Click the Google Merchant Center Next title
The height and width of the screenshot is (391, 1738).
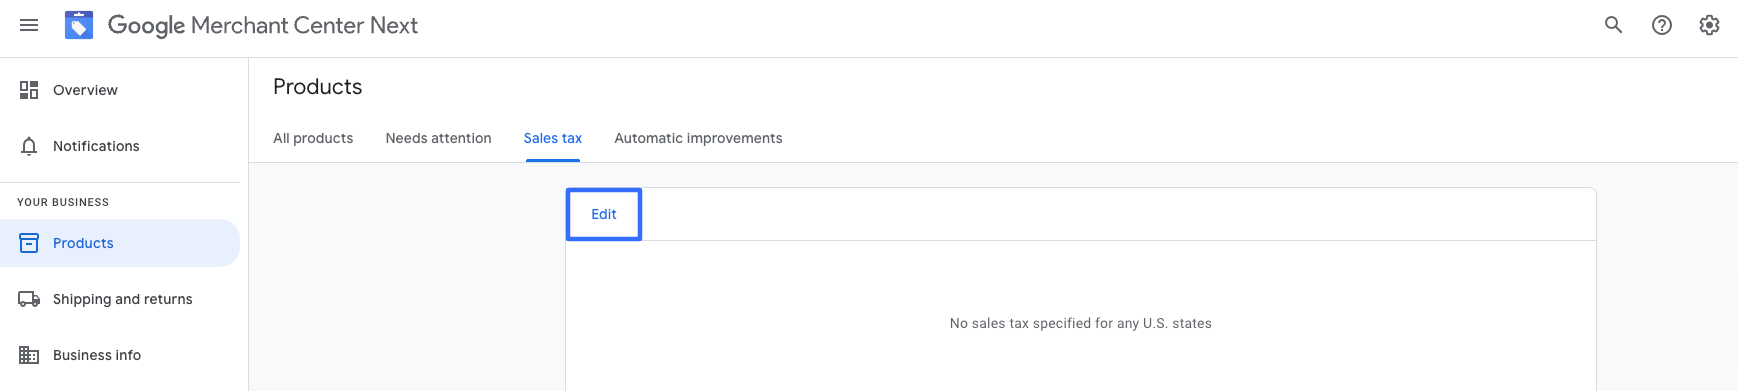click(x=263, y=25)
